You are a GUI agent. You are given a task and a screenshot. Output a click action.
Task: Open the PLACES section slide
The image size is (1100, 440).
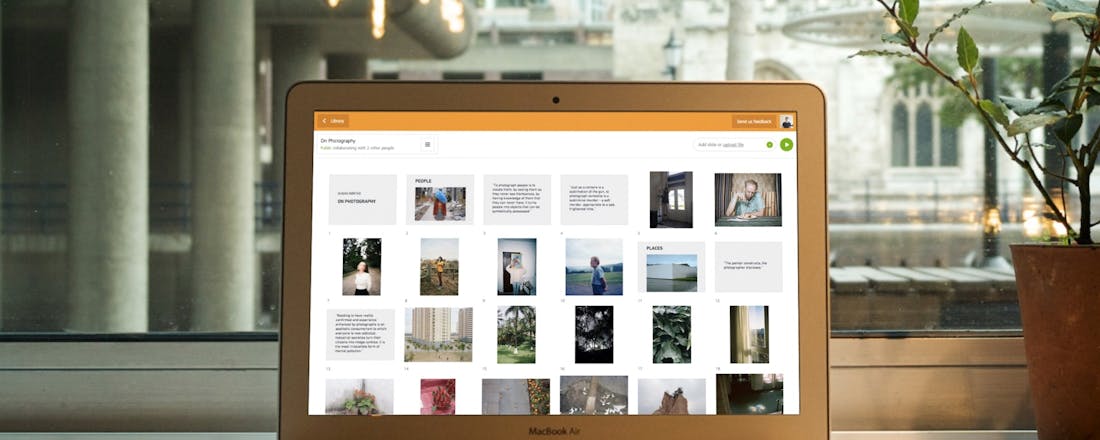click(x=671, y=267)
